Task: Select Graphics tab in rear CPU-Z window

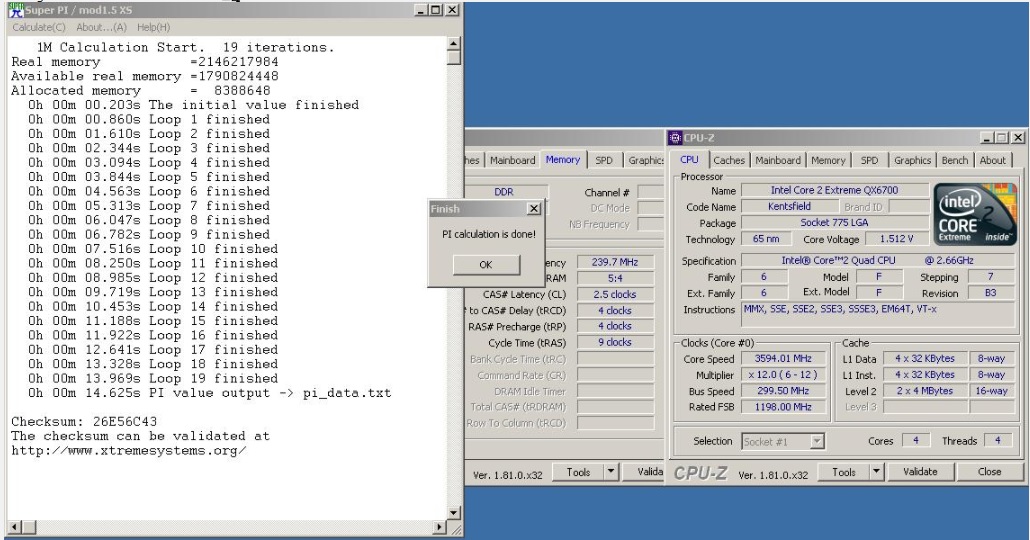Action: (x=645, y=160)
